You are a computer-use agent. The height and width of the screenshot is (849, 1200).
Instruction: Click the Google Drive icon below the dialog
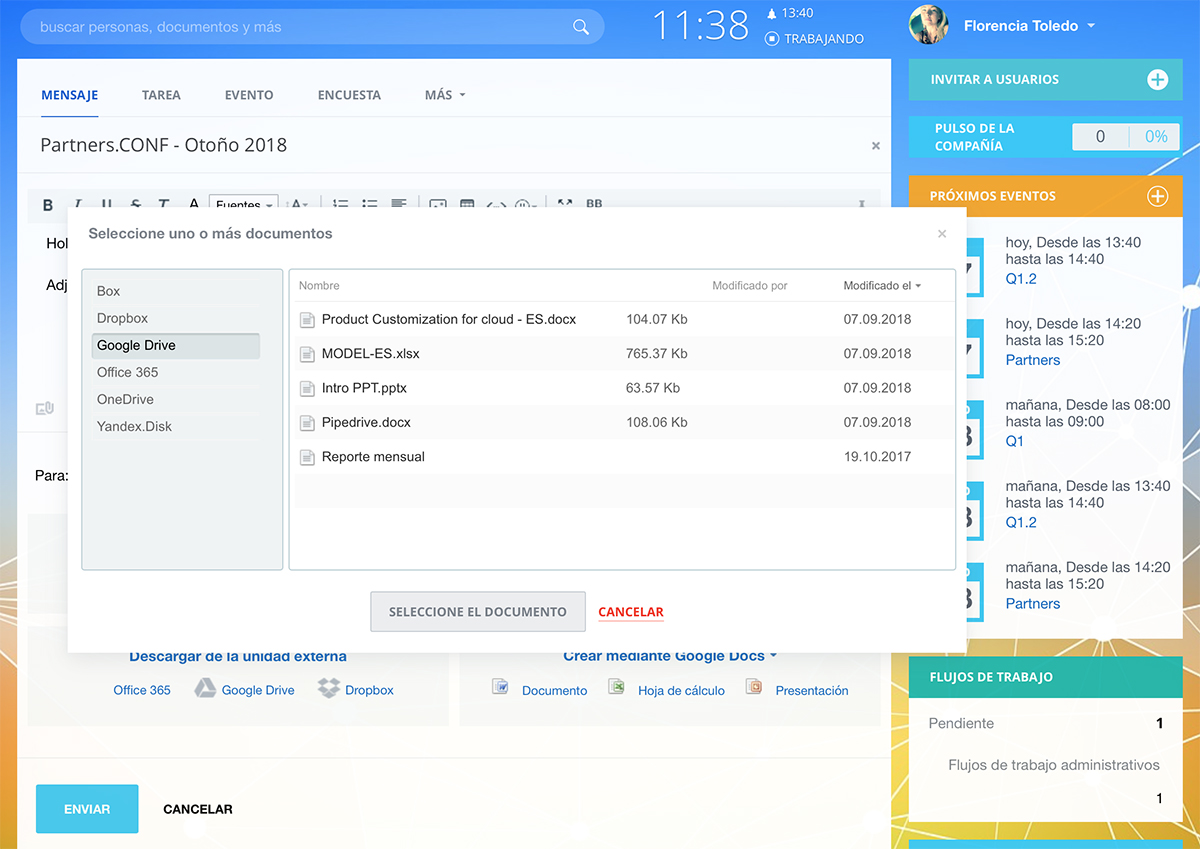pyautogui.click(x=205, y=688)
